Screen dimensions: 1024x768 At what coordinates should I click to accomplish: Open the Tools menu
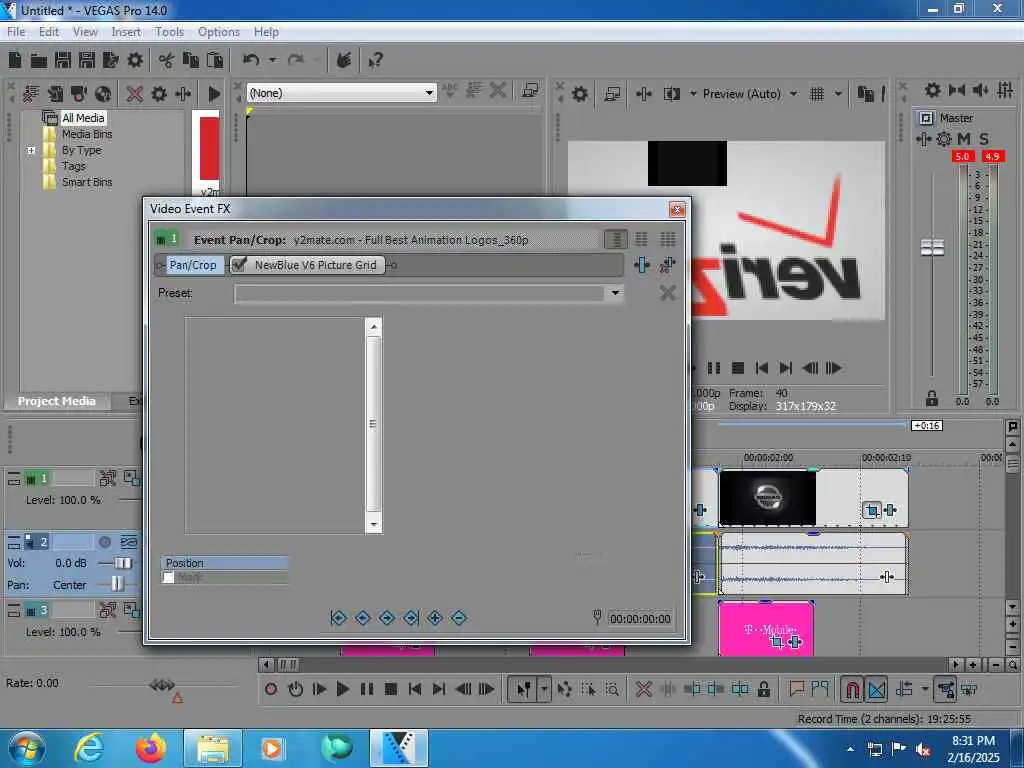click(x=169, y=32)
